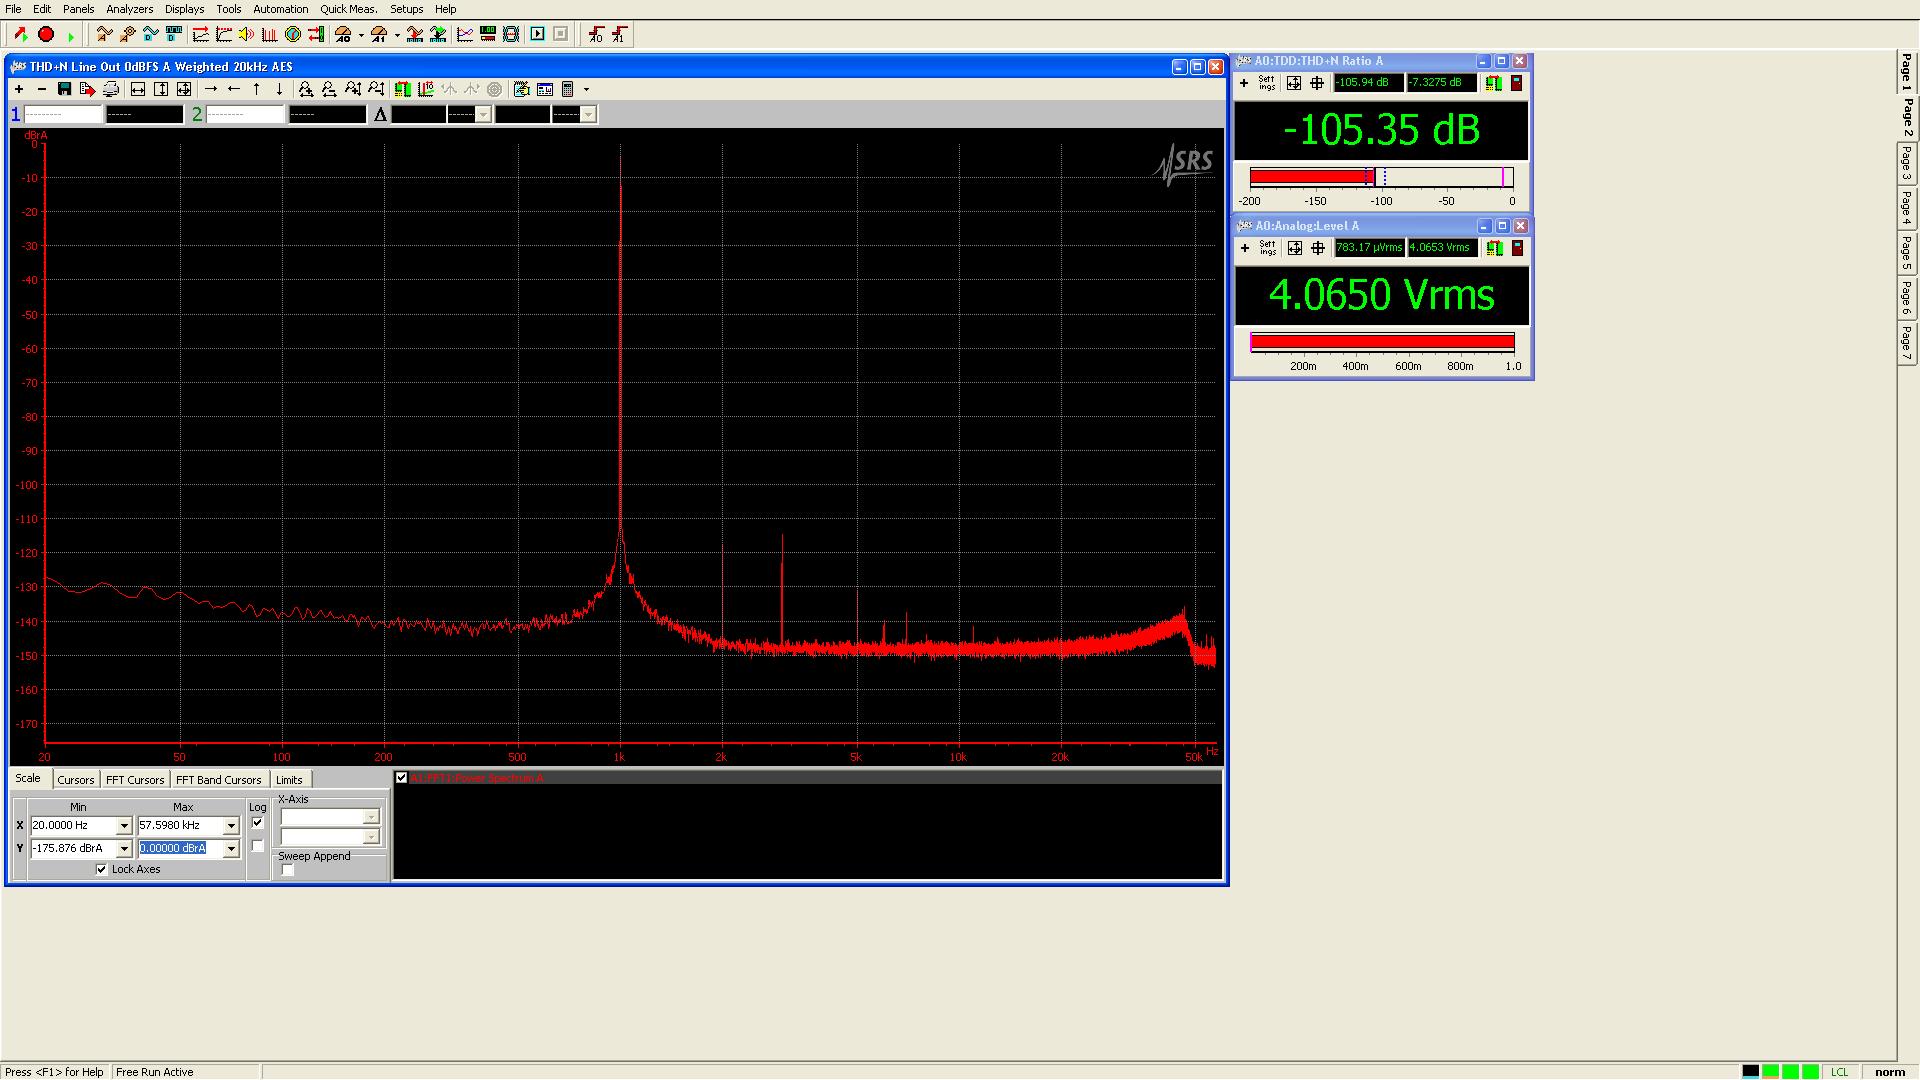Click the minus zoom-out icon in graph toolbar

pyautogui.click(x=42, y=89)
